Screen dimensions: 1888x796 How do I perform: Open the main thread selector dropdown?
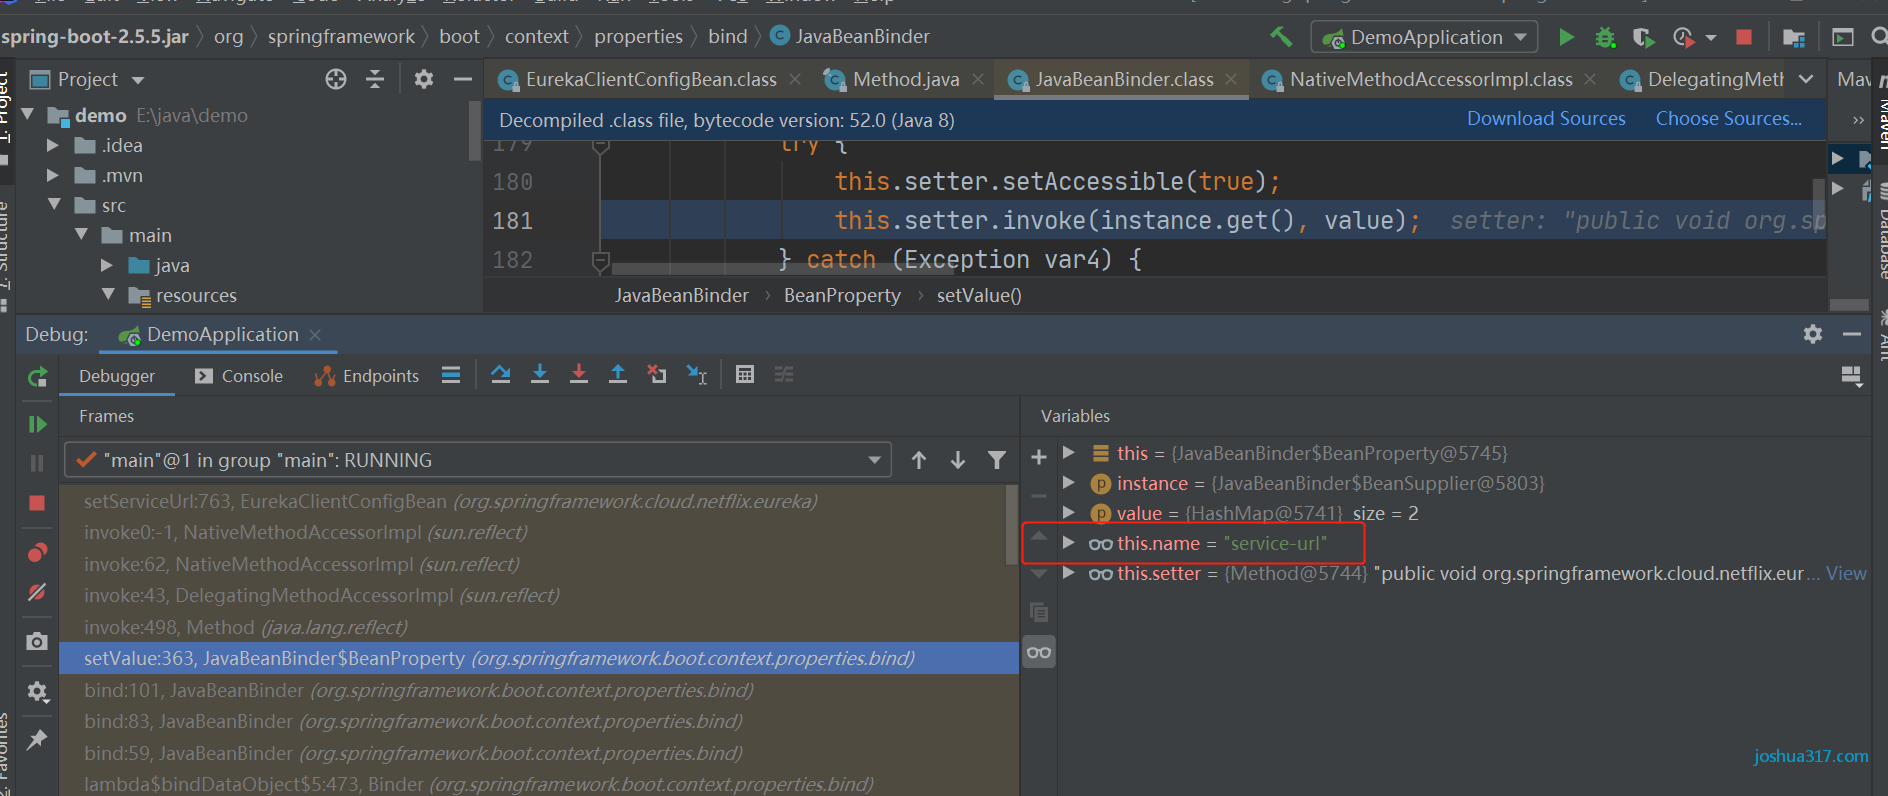coord(478,460)
